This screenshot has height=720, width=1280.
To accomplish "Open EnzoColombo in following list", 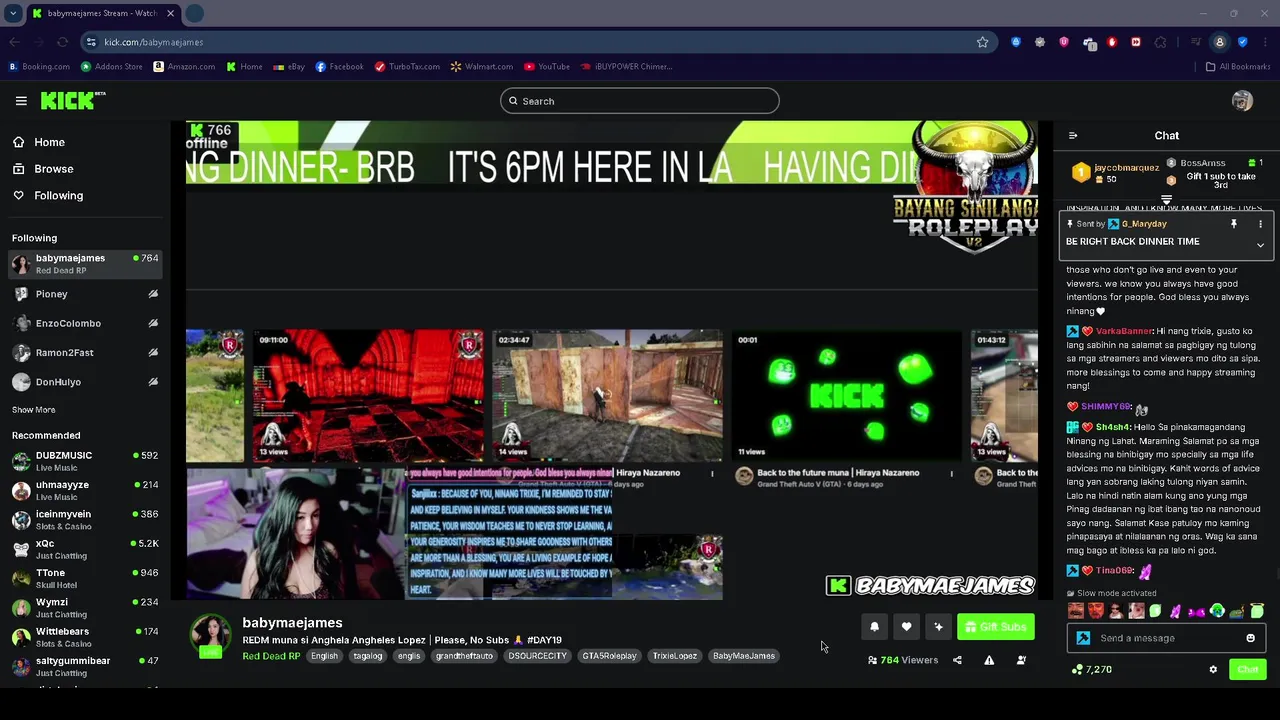I will pyautogui.click(x=85, y=323).
